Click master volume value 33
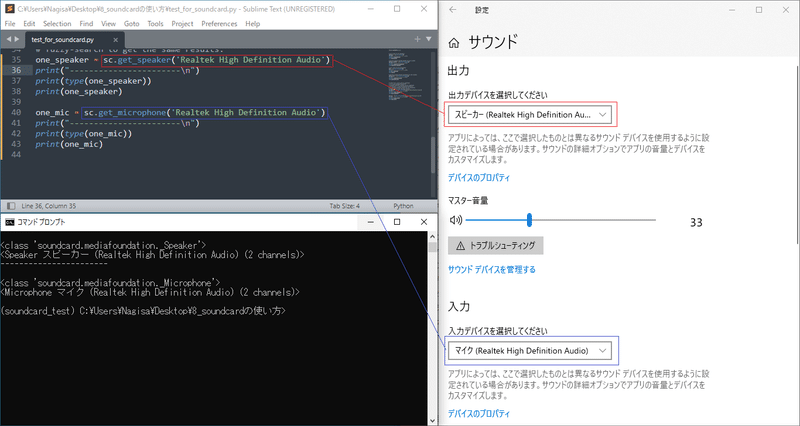Screen dimensions: 800x426 [x=696, y=222]
